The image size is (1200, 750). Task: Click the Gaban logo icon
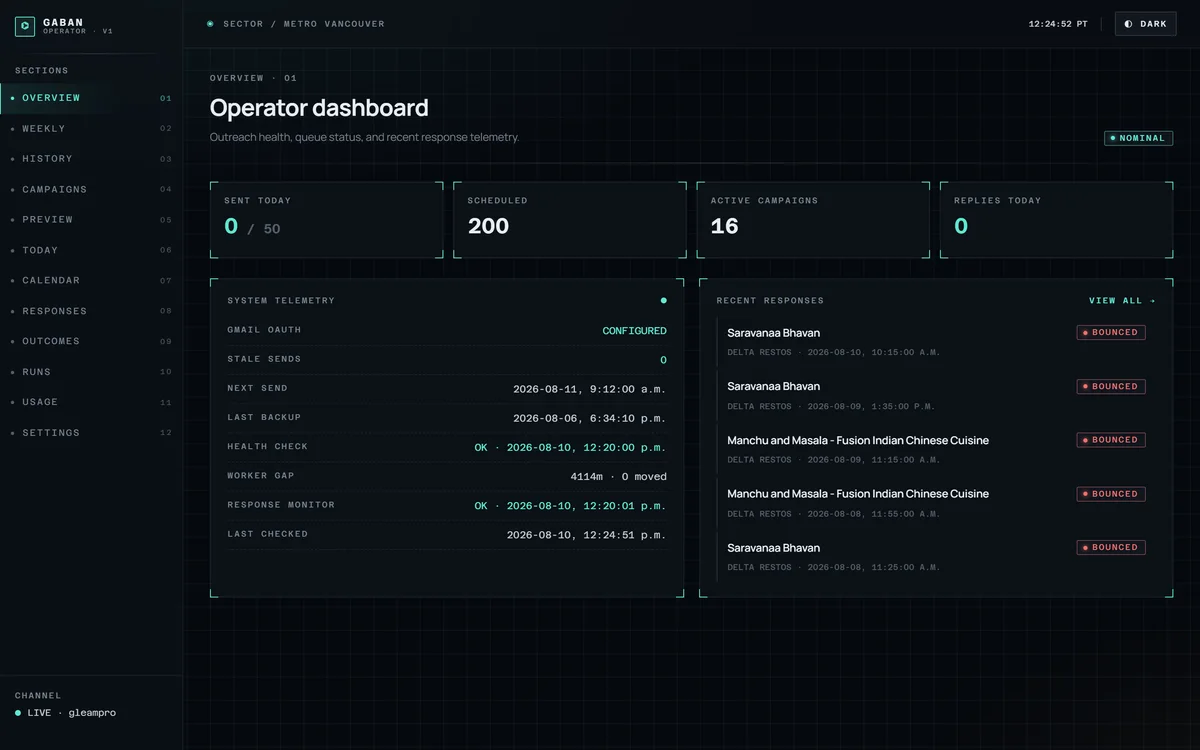(x=25, y=26)
